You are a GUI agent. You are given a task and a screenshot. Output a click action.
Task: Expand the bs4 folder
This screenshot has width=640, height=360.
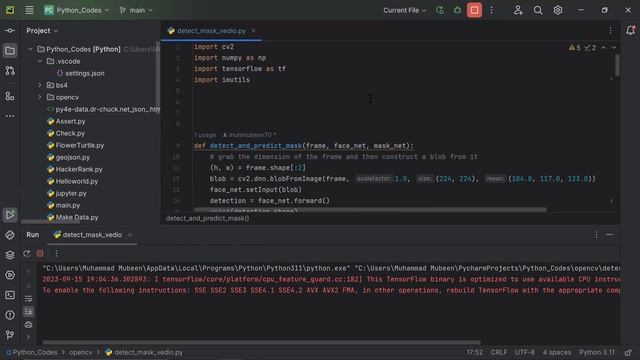[40, 85]
